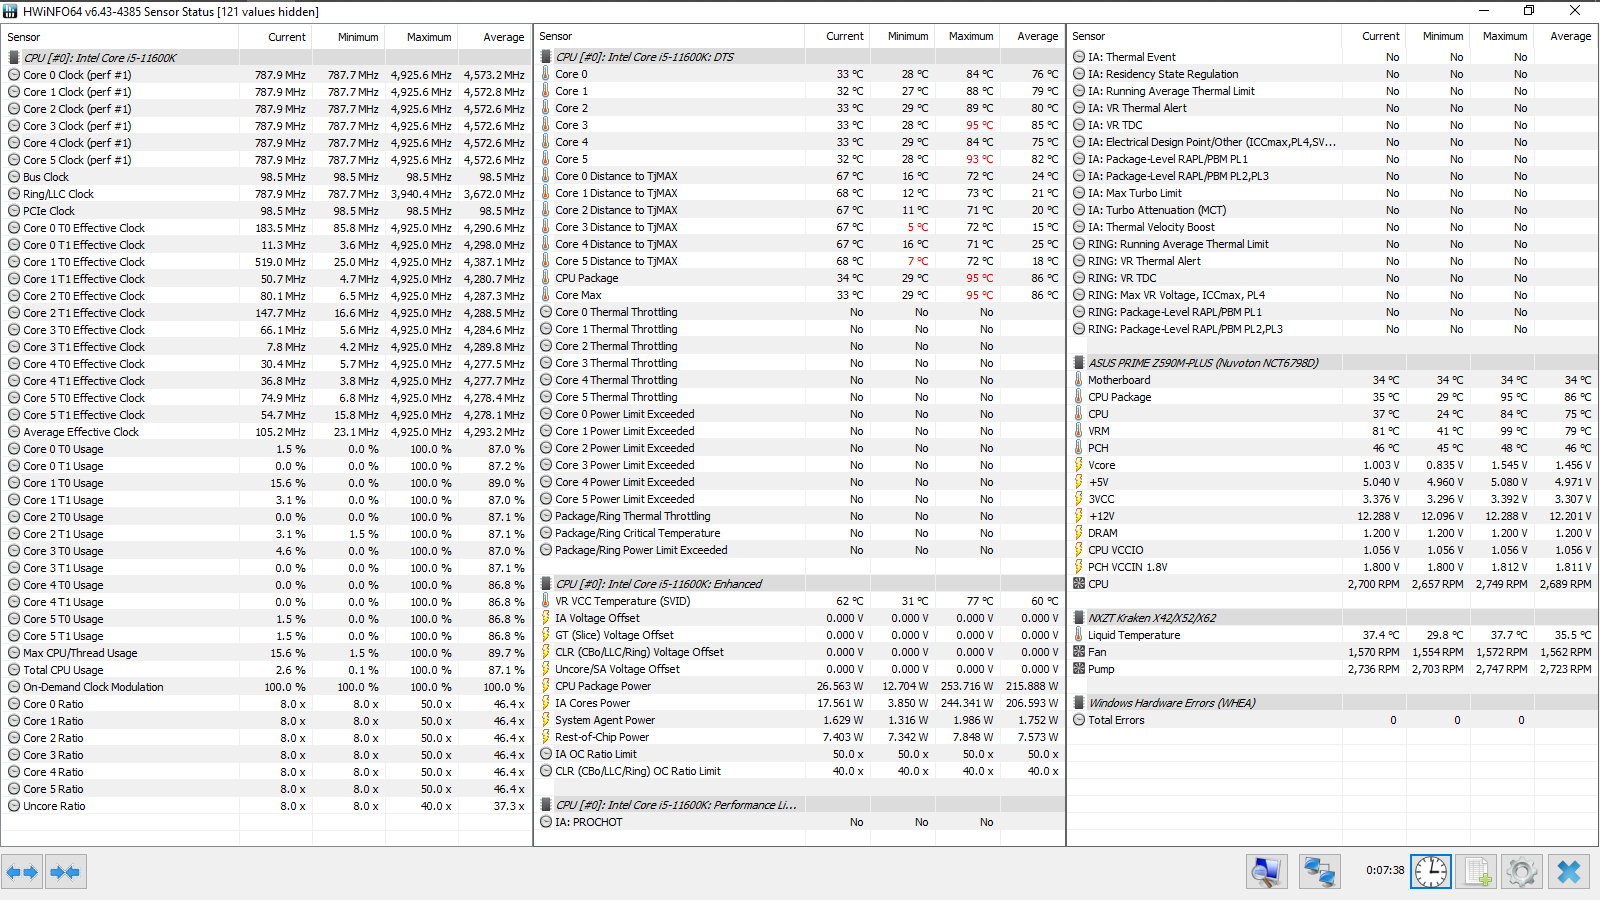Viewport: 1600px width, 900px height.
Task: Click the chip icon beside Intel Core i5-11600K: DTS header
Action: click(546, 57)
